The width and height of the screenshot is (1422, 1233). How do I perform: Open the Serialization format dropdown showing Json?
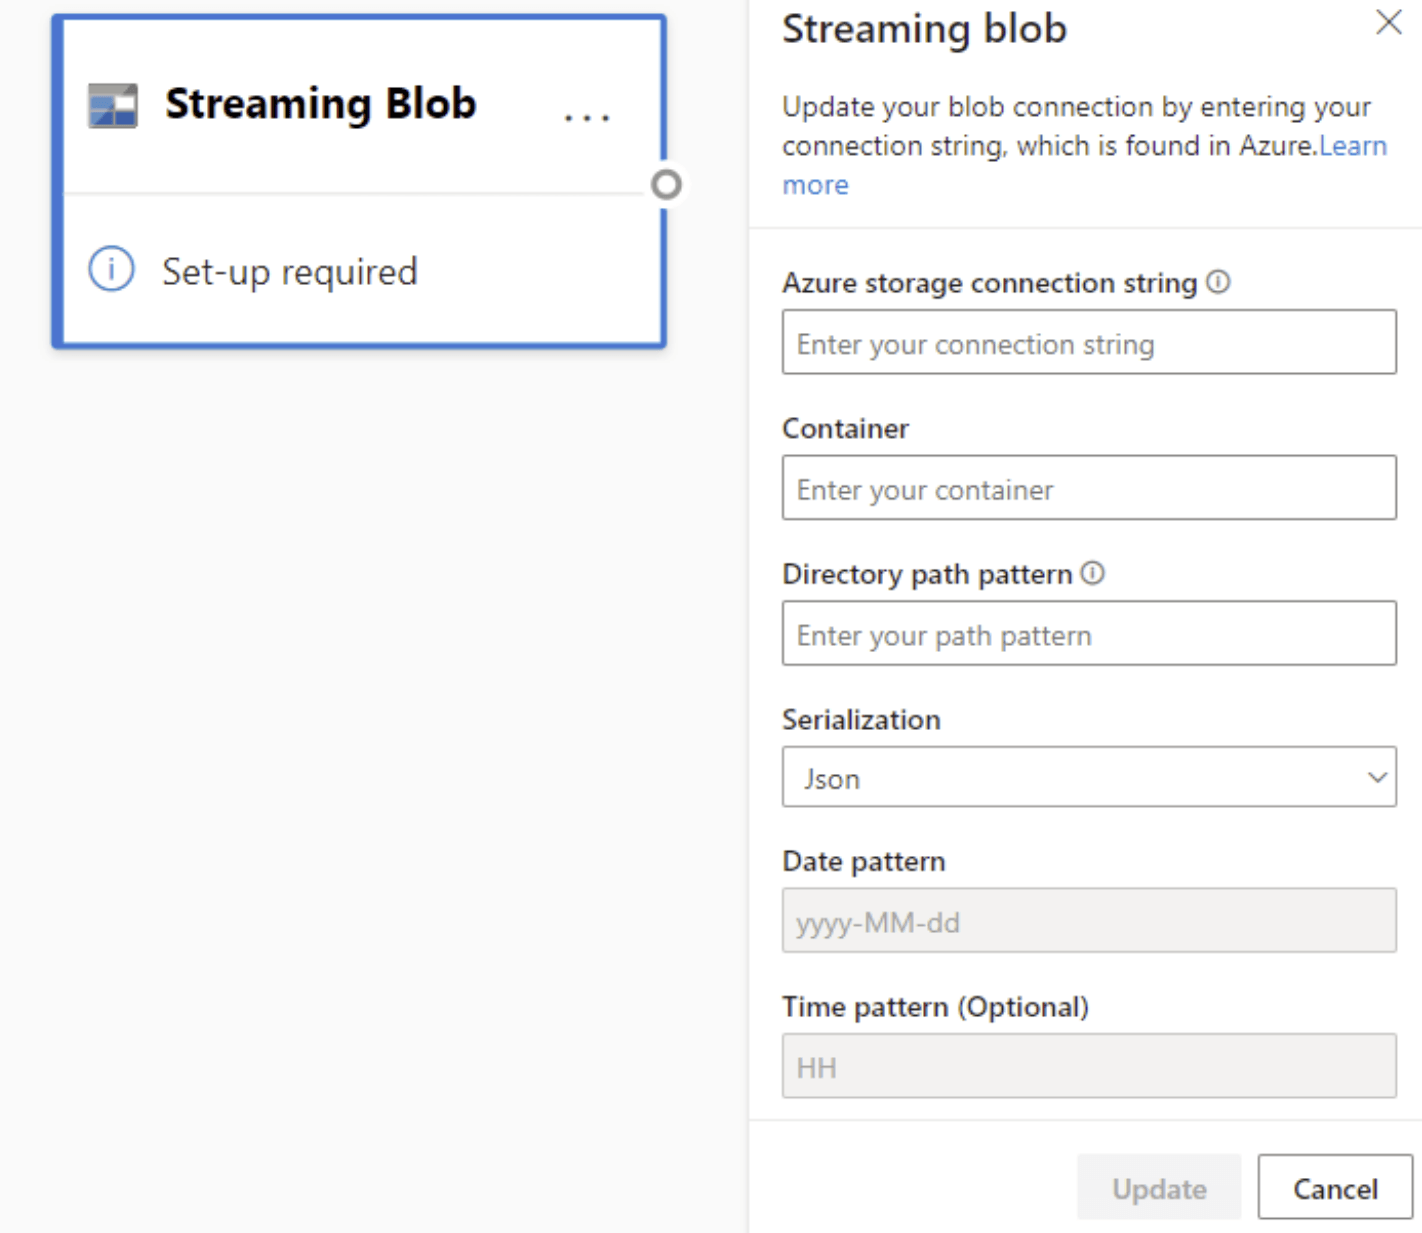click(1089, 777)
